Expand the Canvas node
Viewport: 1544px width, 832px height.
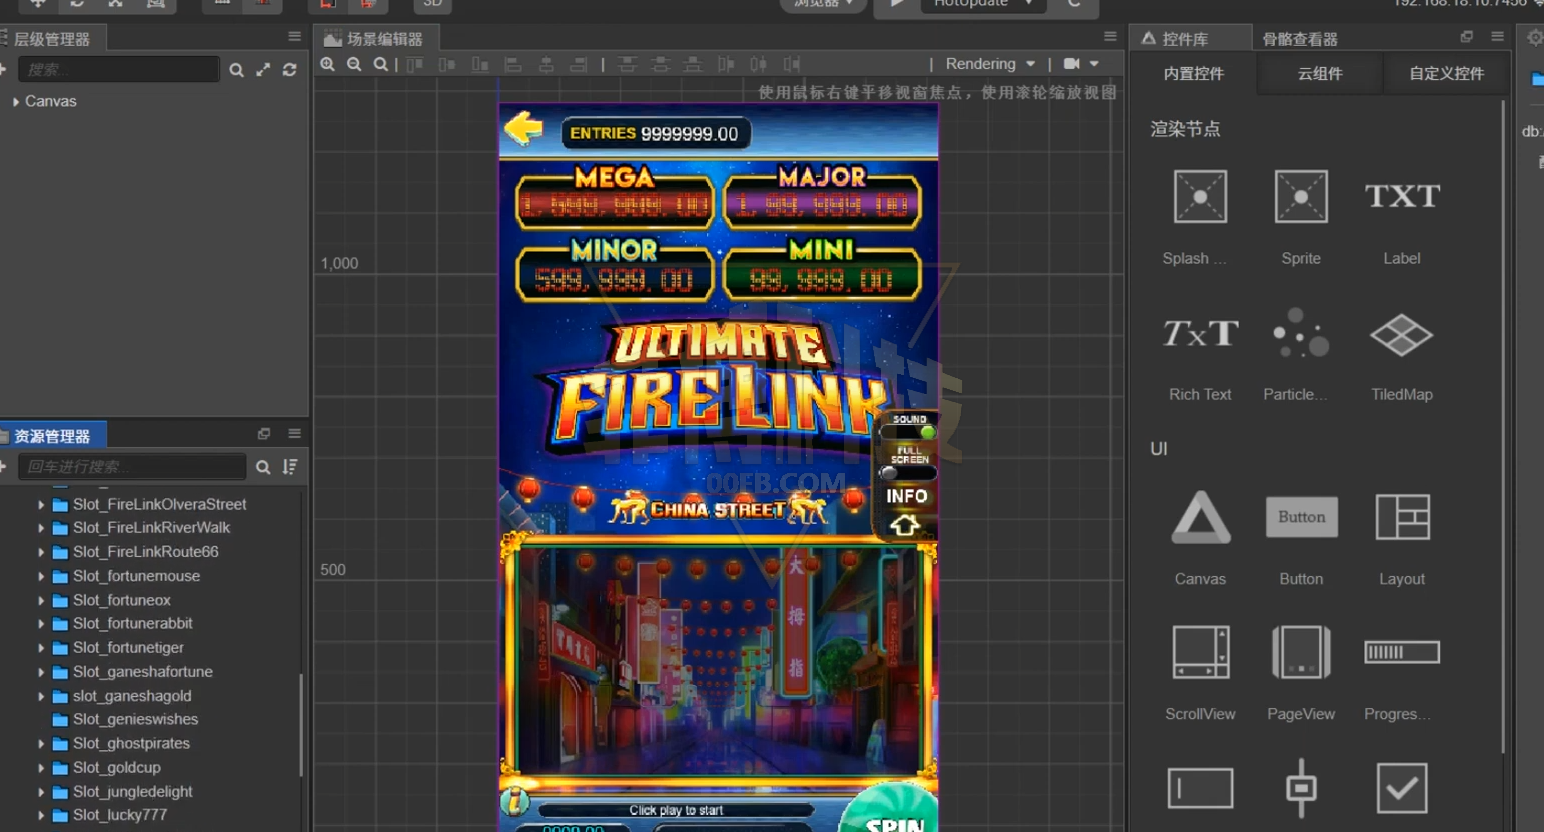[16, 102]
